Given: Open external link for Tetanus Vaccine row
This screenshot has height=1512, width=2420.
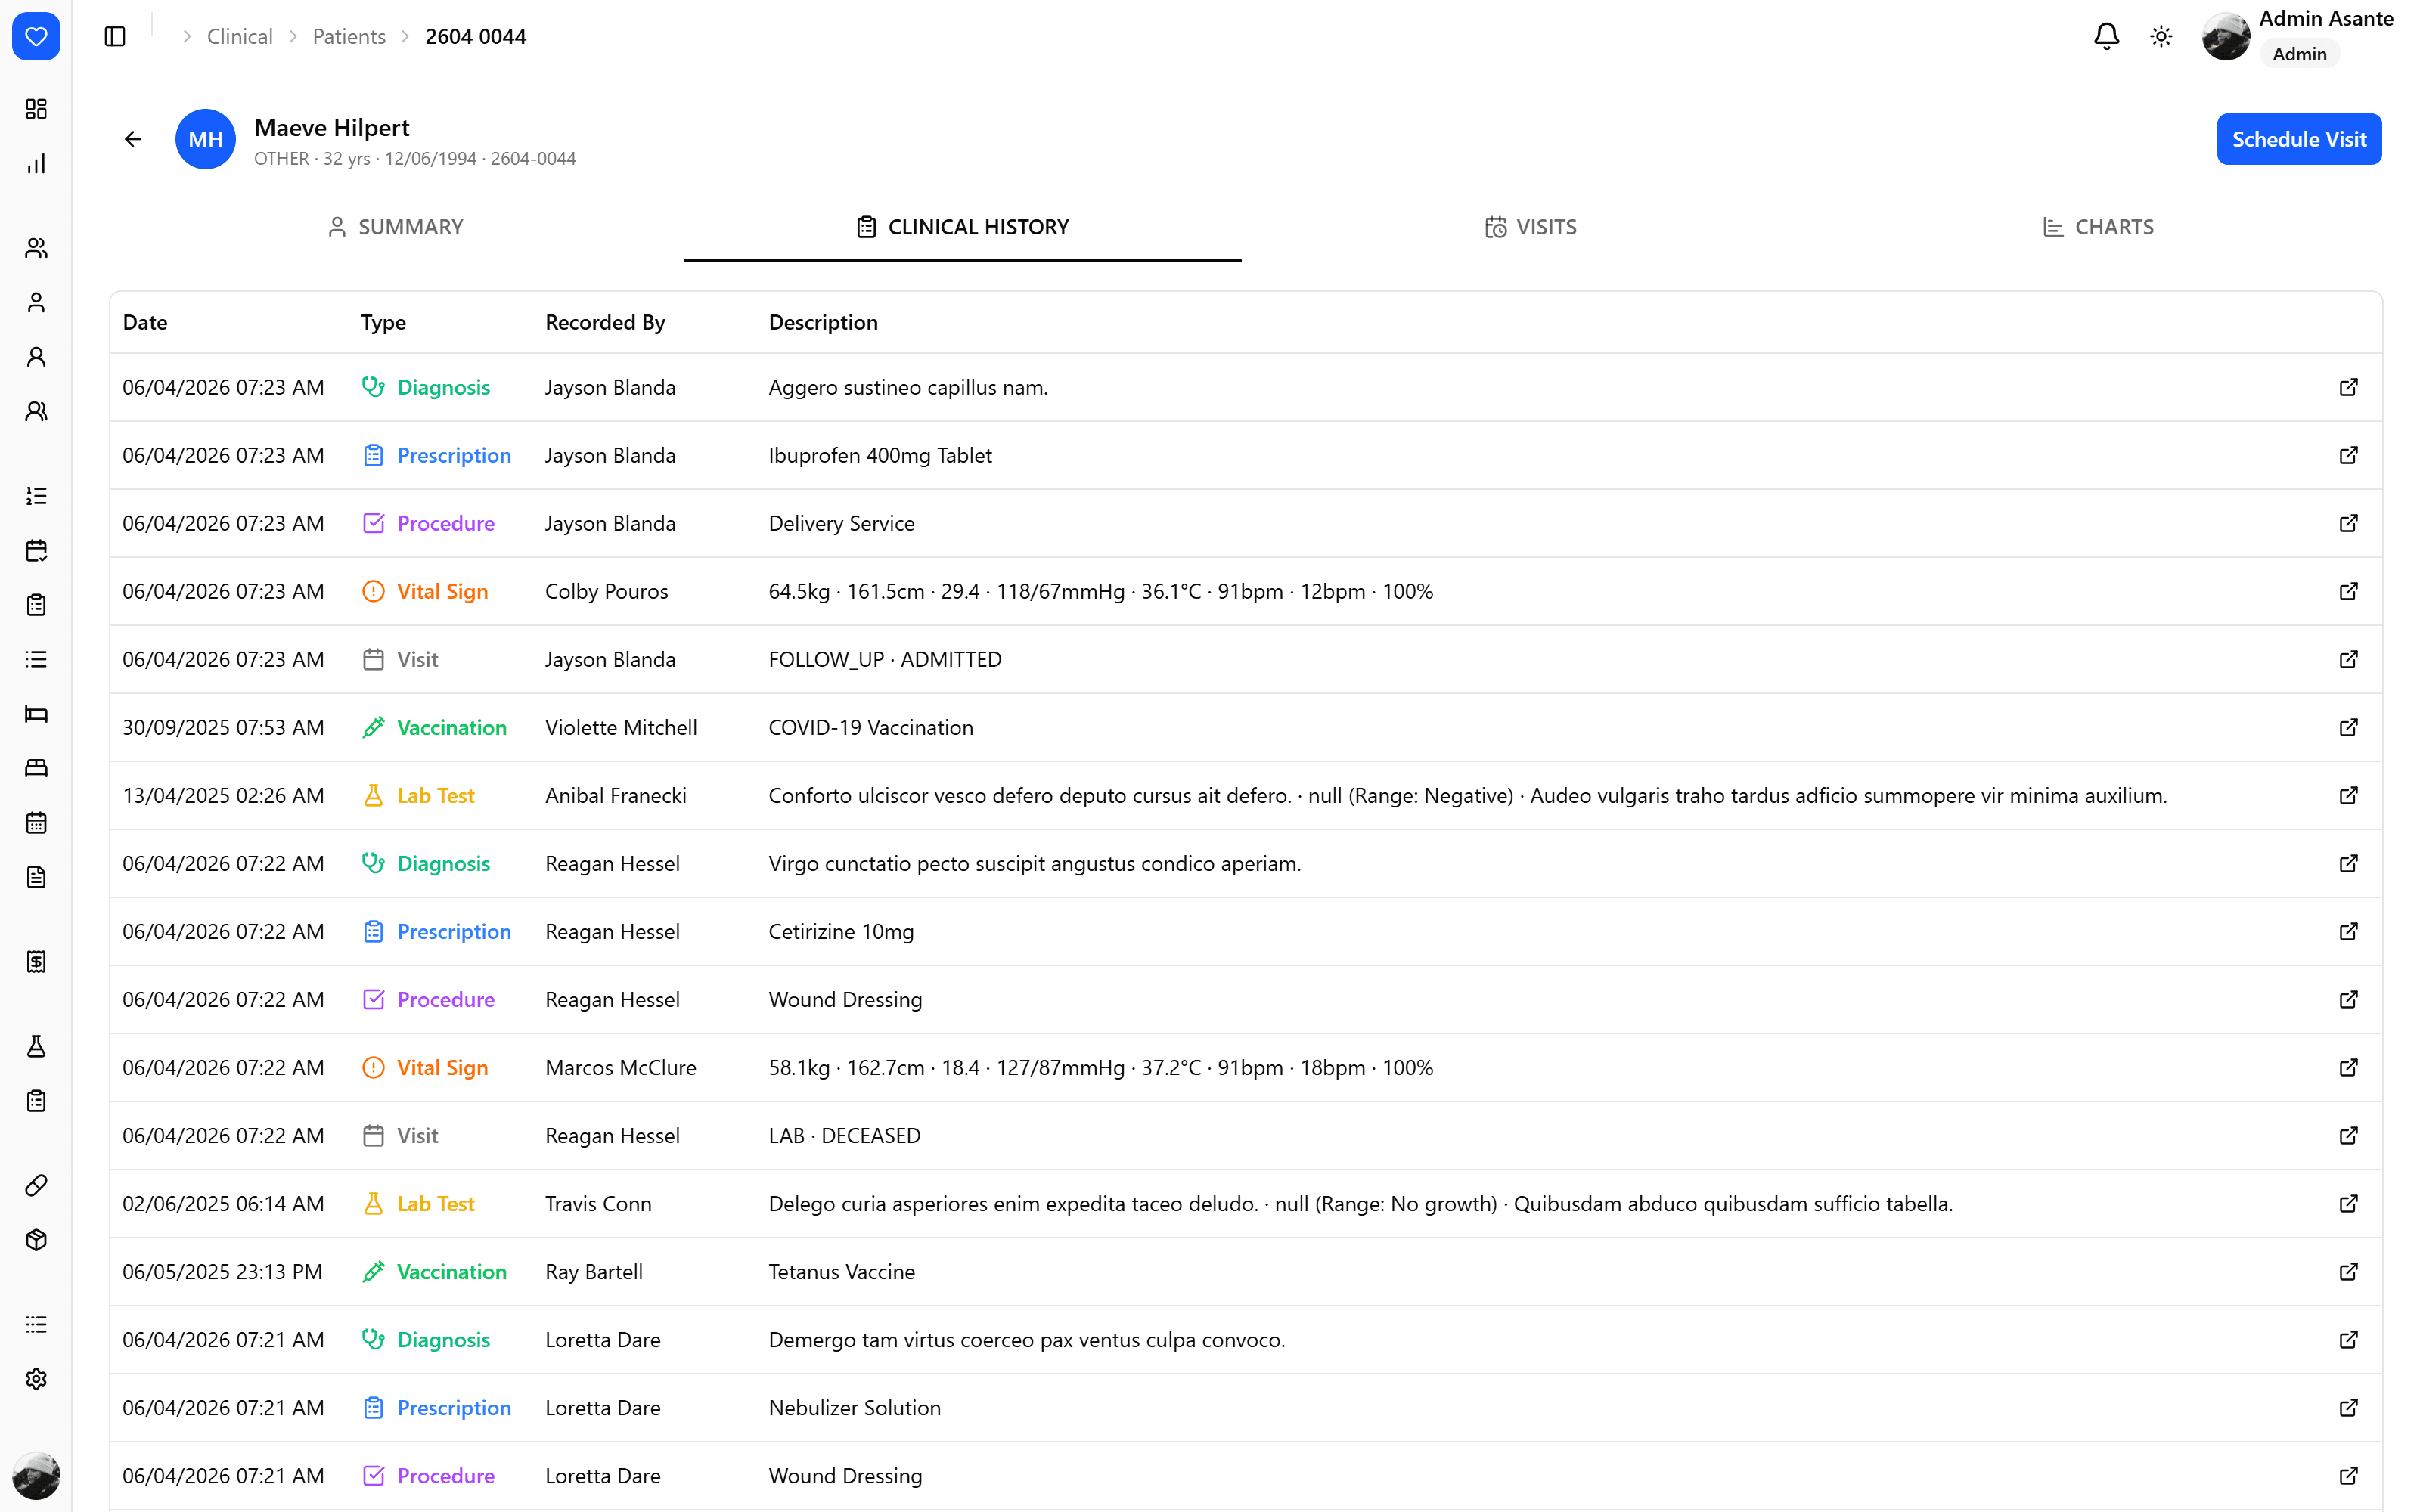Looking at the screenshot, I should coord(2348,1271).
